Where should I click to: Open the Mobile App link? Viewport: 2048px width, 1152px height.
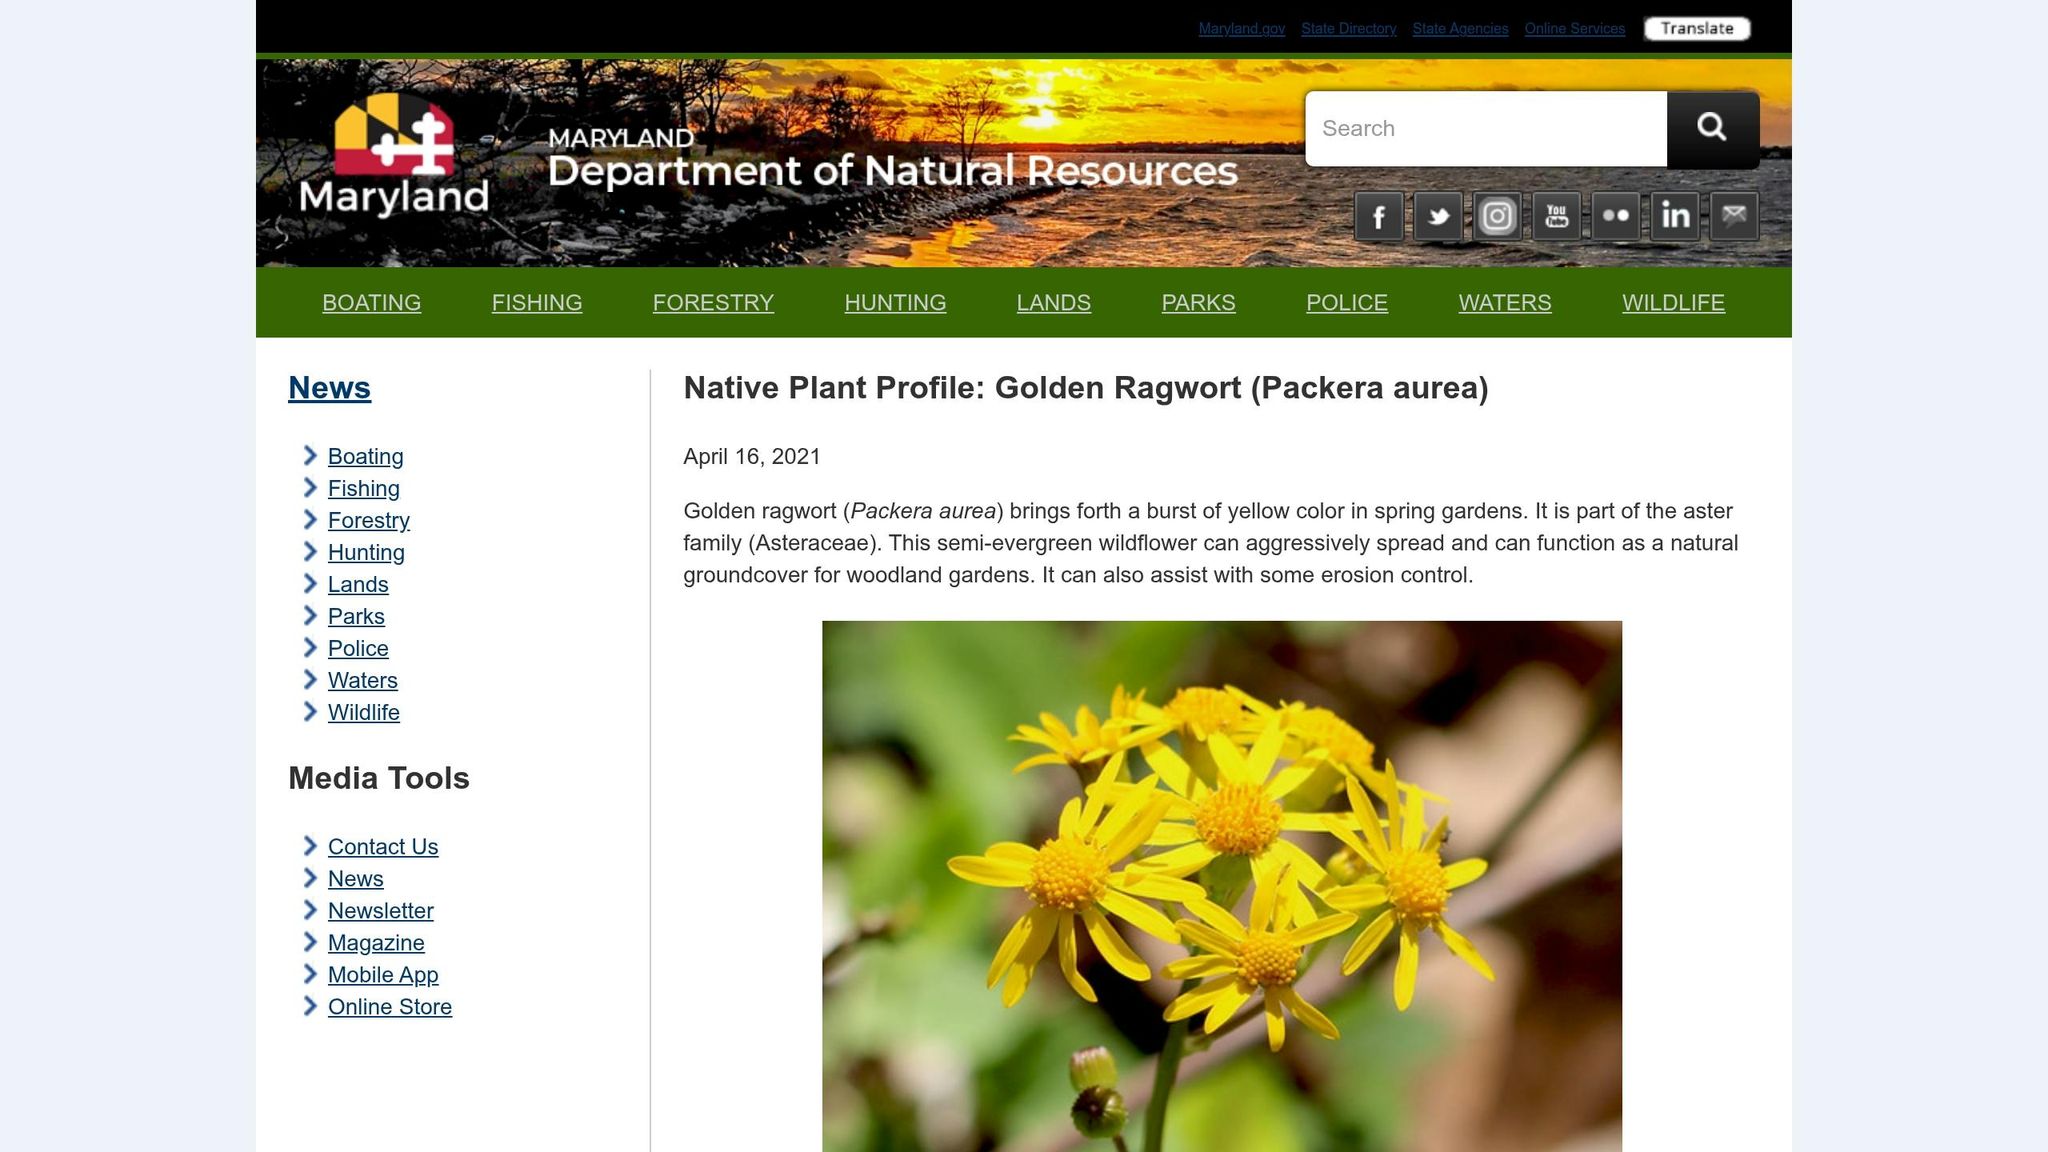pyautogui.click(x=383, y=975)
